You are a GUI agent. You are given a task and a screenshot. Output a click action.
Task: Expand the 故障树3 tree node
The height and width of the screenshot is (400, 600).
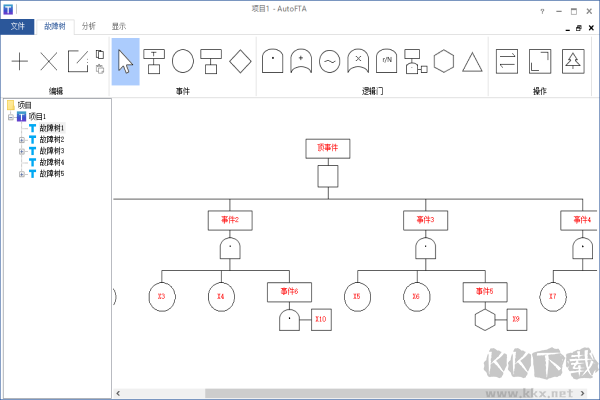click(x=22, y=151)
